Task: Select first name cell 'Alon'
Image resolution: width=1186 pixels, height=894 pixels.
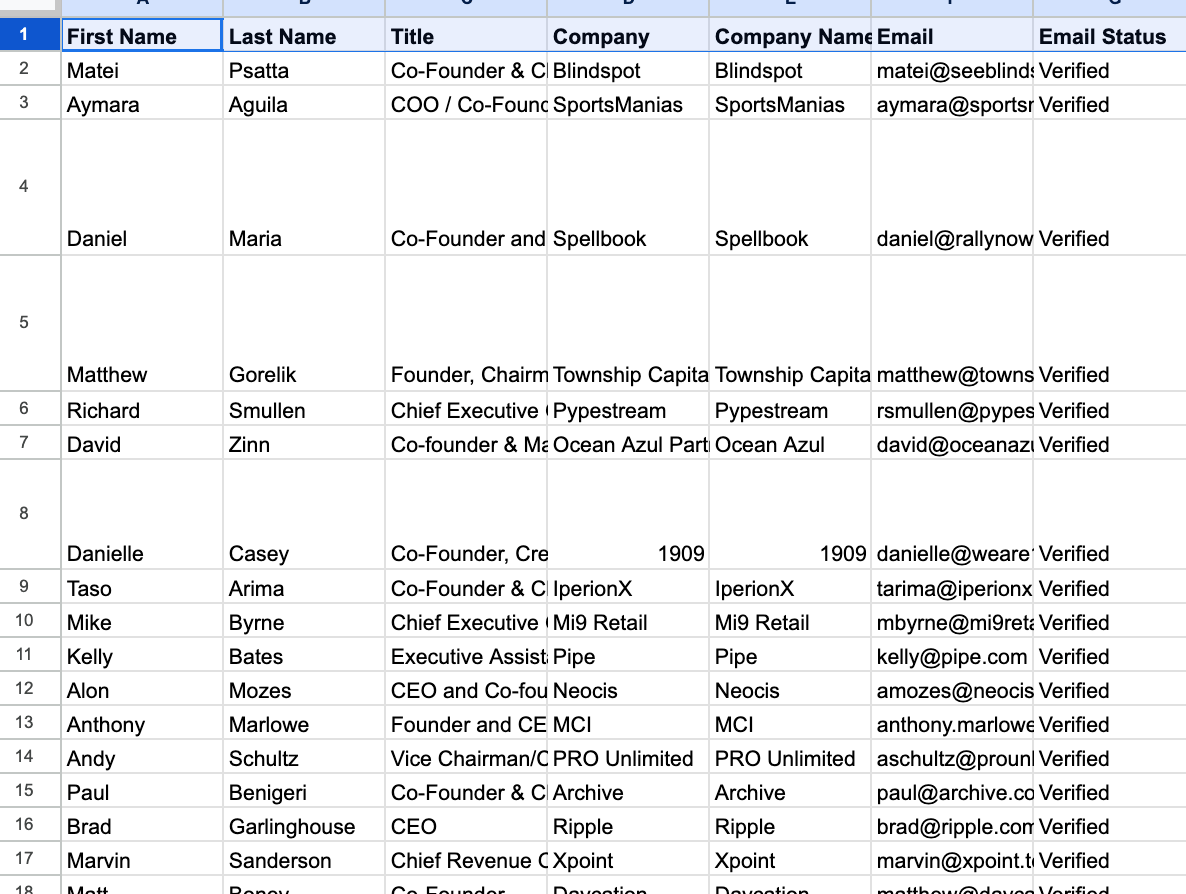Action: (x=142, y=689)
